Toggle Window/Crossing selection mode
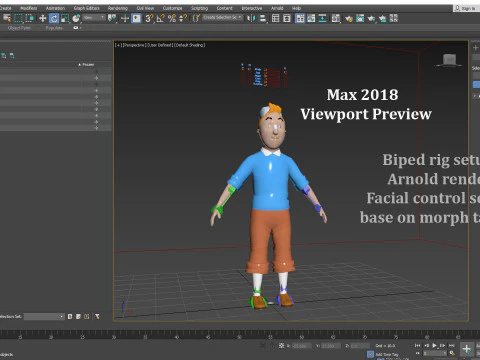Viewport: 480px width, 360px height. pyautogui.click(x=30, y=18)
